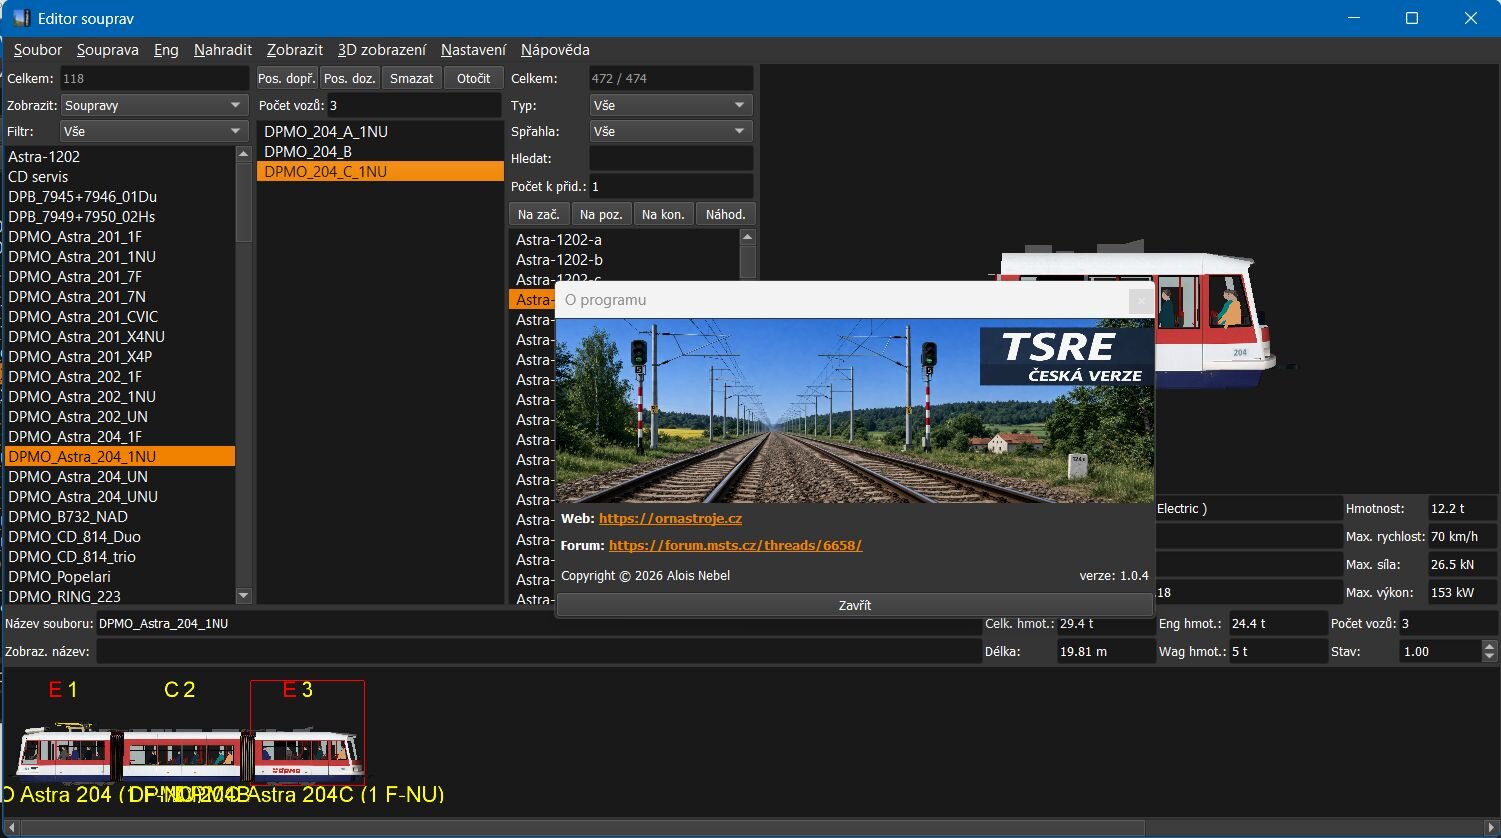Click up arrow of Astra wagon list scrollbar
The image size is (1501, 838).
coord(748,237)
